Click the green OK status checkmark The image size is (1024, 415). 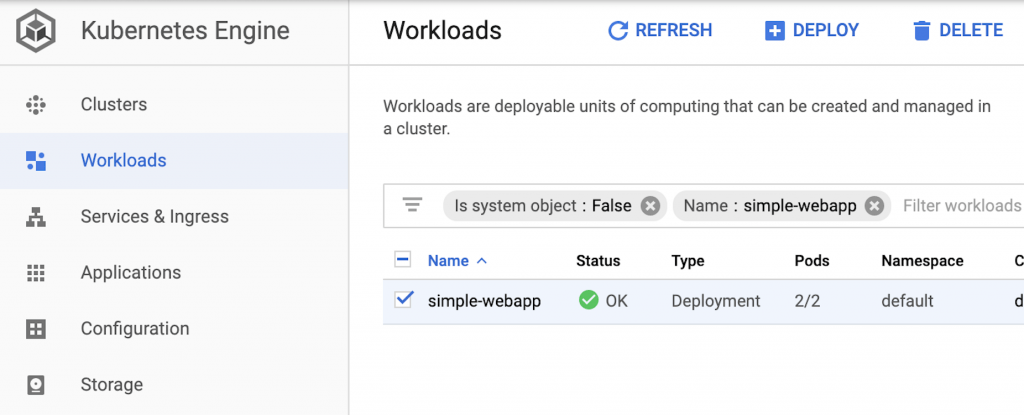pyautogui.click(x=588, y=301)
